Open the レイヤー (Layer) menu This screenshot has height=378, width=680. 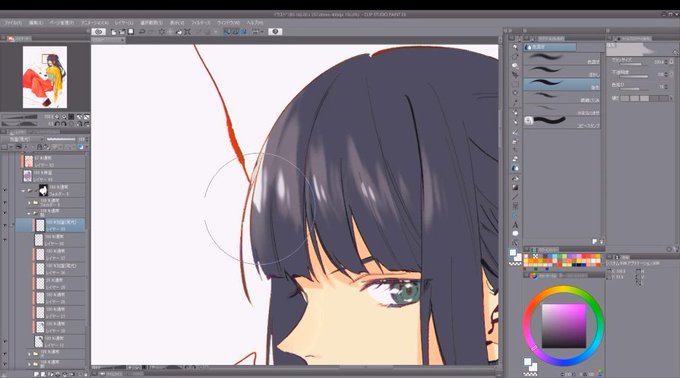pyautogui.click(x=124, y=23)
